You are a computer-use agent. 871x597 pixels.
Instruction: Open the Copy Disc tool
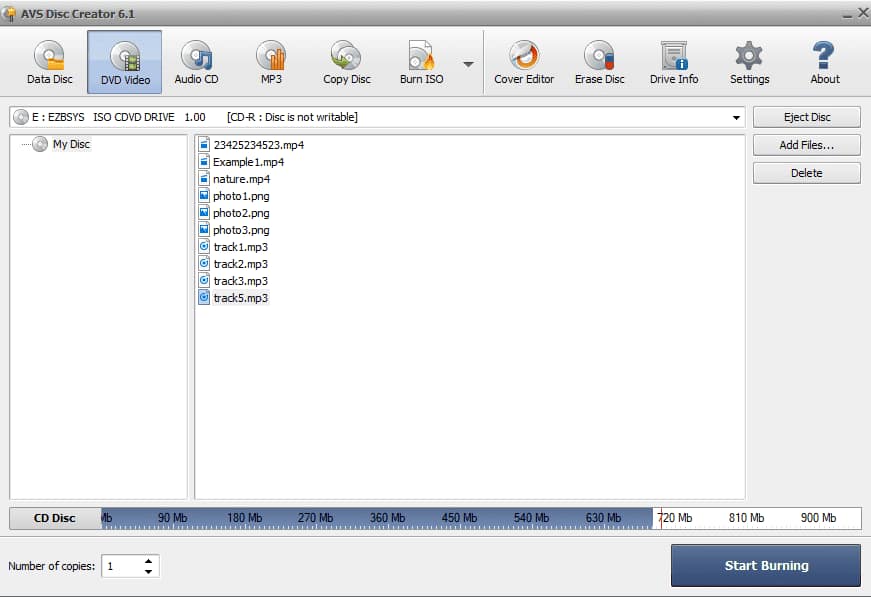(x=347, y=62)
